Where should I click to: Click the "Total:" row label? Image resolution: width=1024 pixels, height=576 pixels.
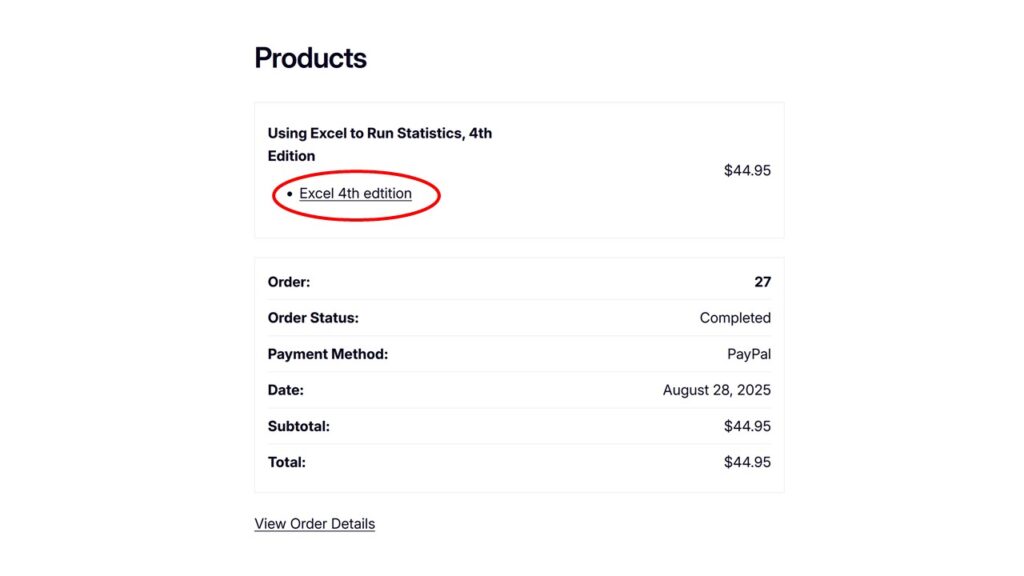click(286, 462)
